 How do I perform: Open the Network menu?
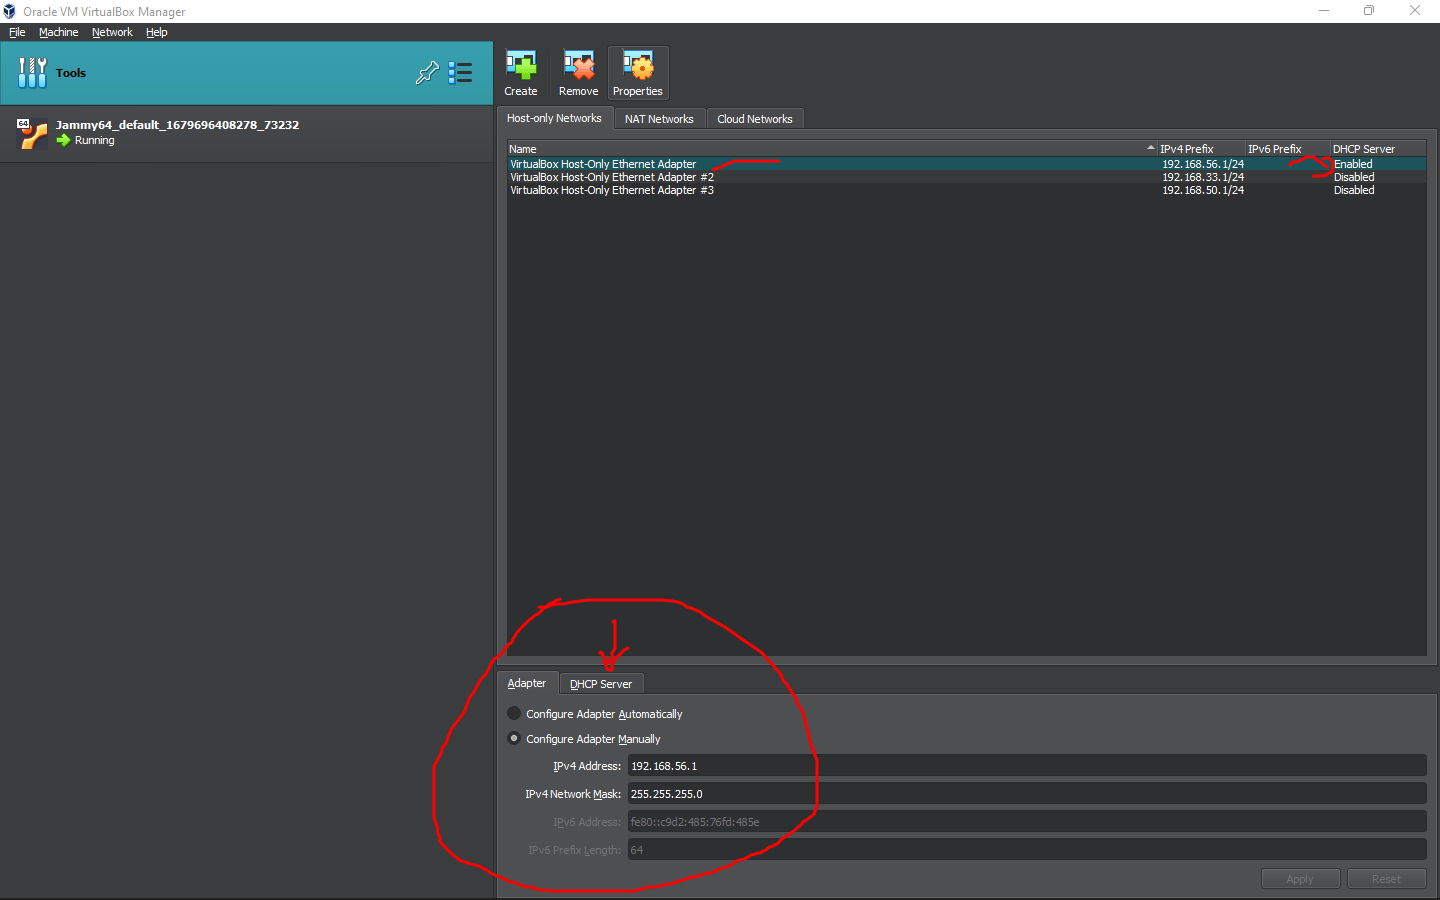point(112,31)
